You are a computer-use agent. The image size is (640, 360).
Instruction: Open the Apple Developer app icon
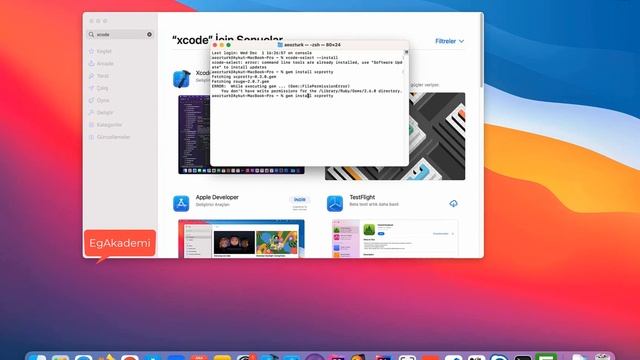pos(181,203)
